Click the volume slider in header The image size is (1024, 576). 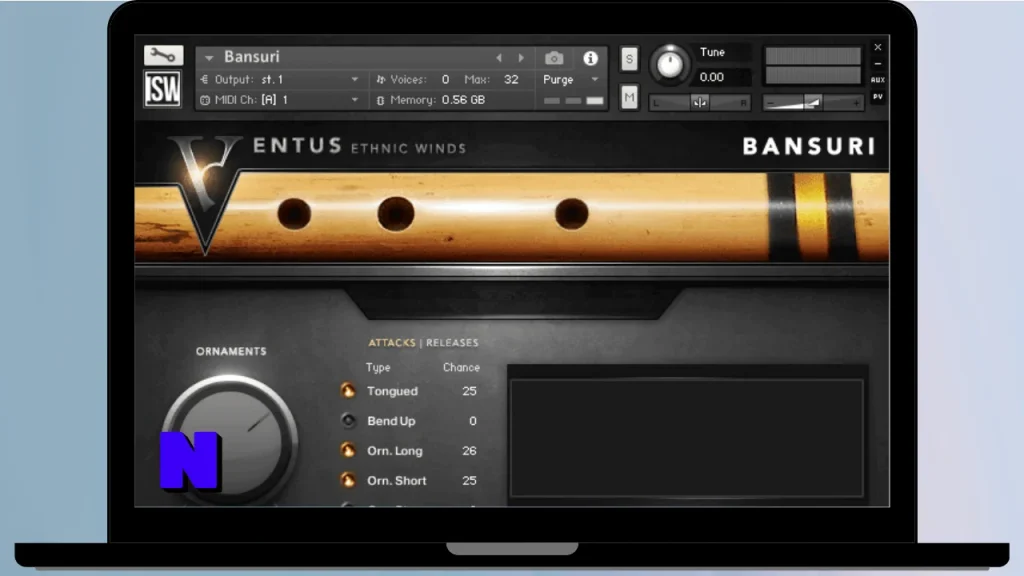(x=813, y=103)
